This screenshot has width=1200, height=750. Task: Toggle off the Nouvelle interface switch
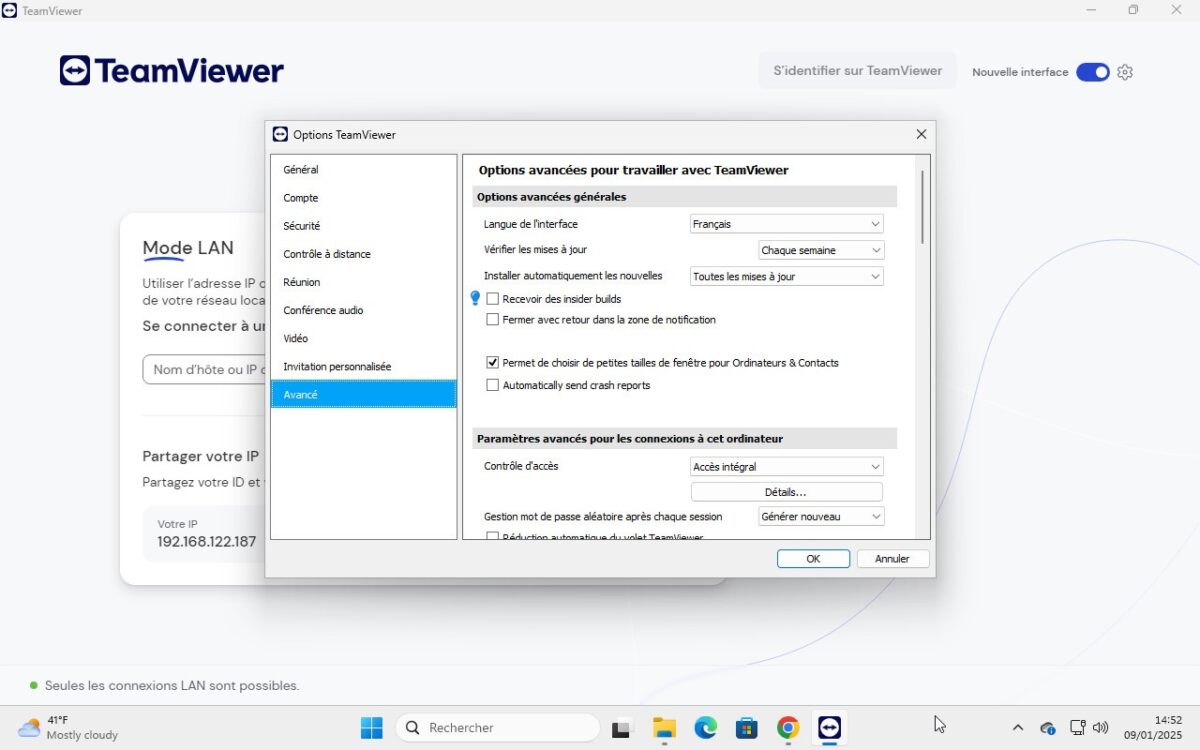1093,71
